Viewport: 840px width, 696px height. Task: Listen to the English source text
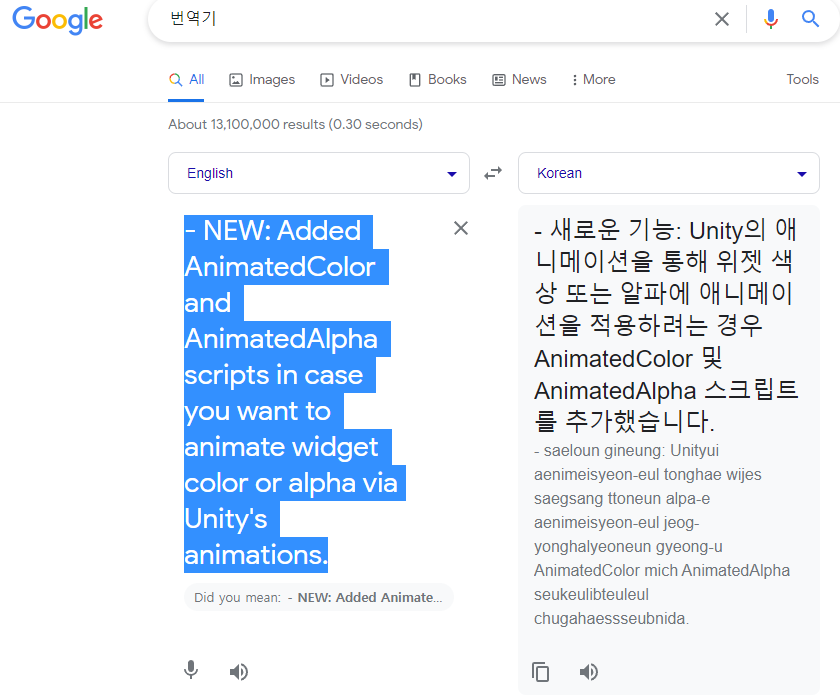(239, 671)
